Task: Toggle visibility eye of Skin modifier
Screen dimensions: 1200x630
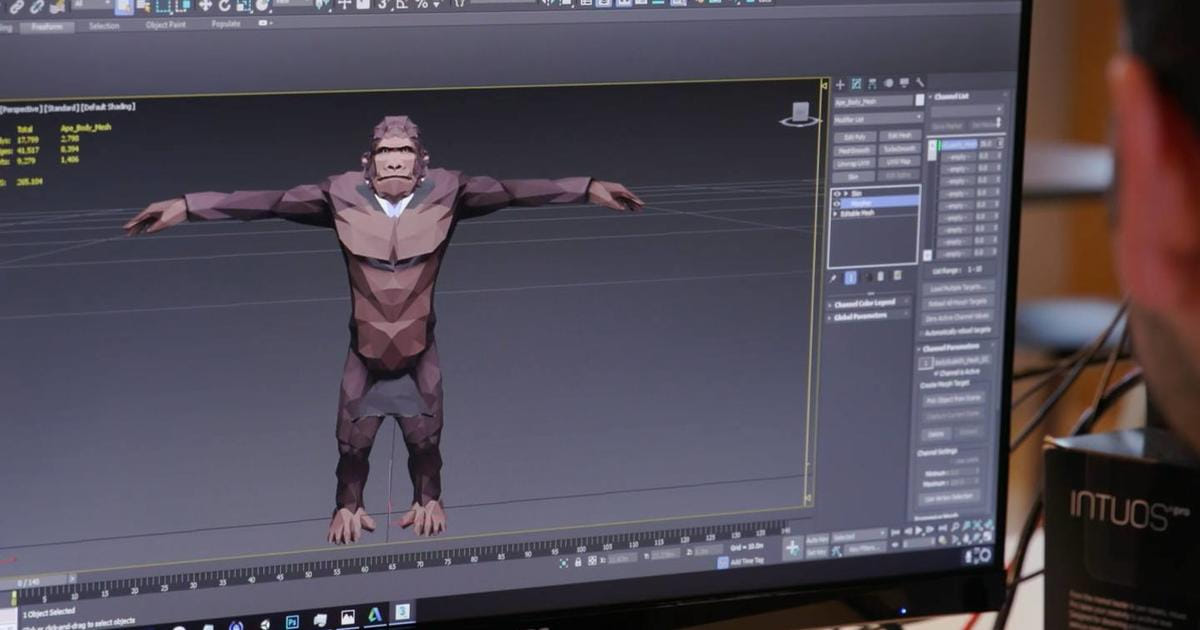Action: (x=837, y=192)
